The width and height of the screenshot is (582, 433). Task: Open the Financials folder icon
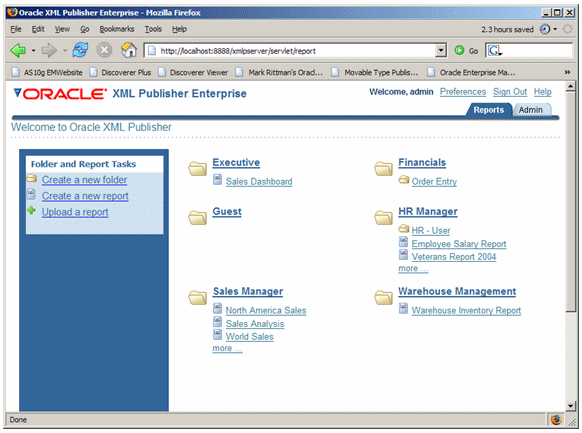point(383,168)
